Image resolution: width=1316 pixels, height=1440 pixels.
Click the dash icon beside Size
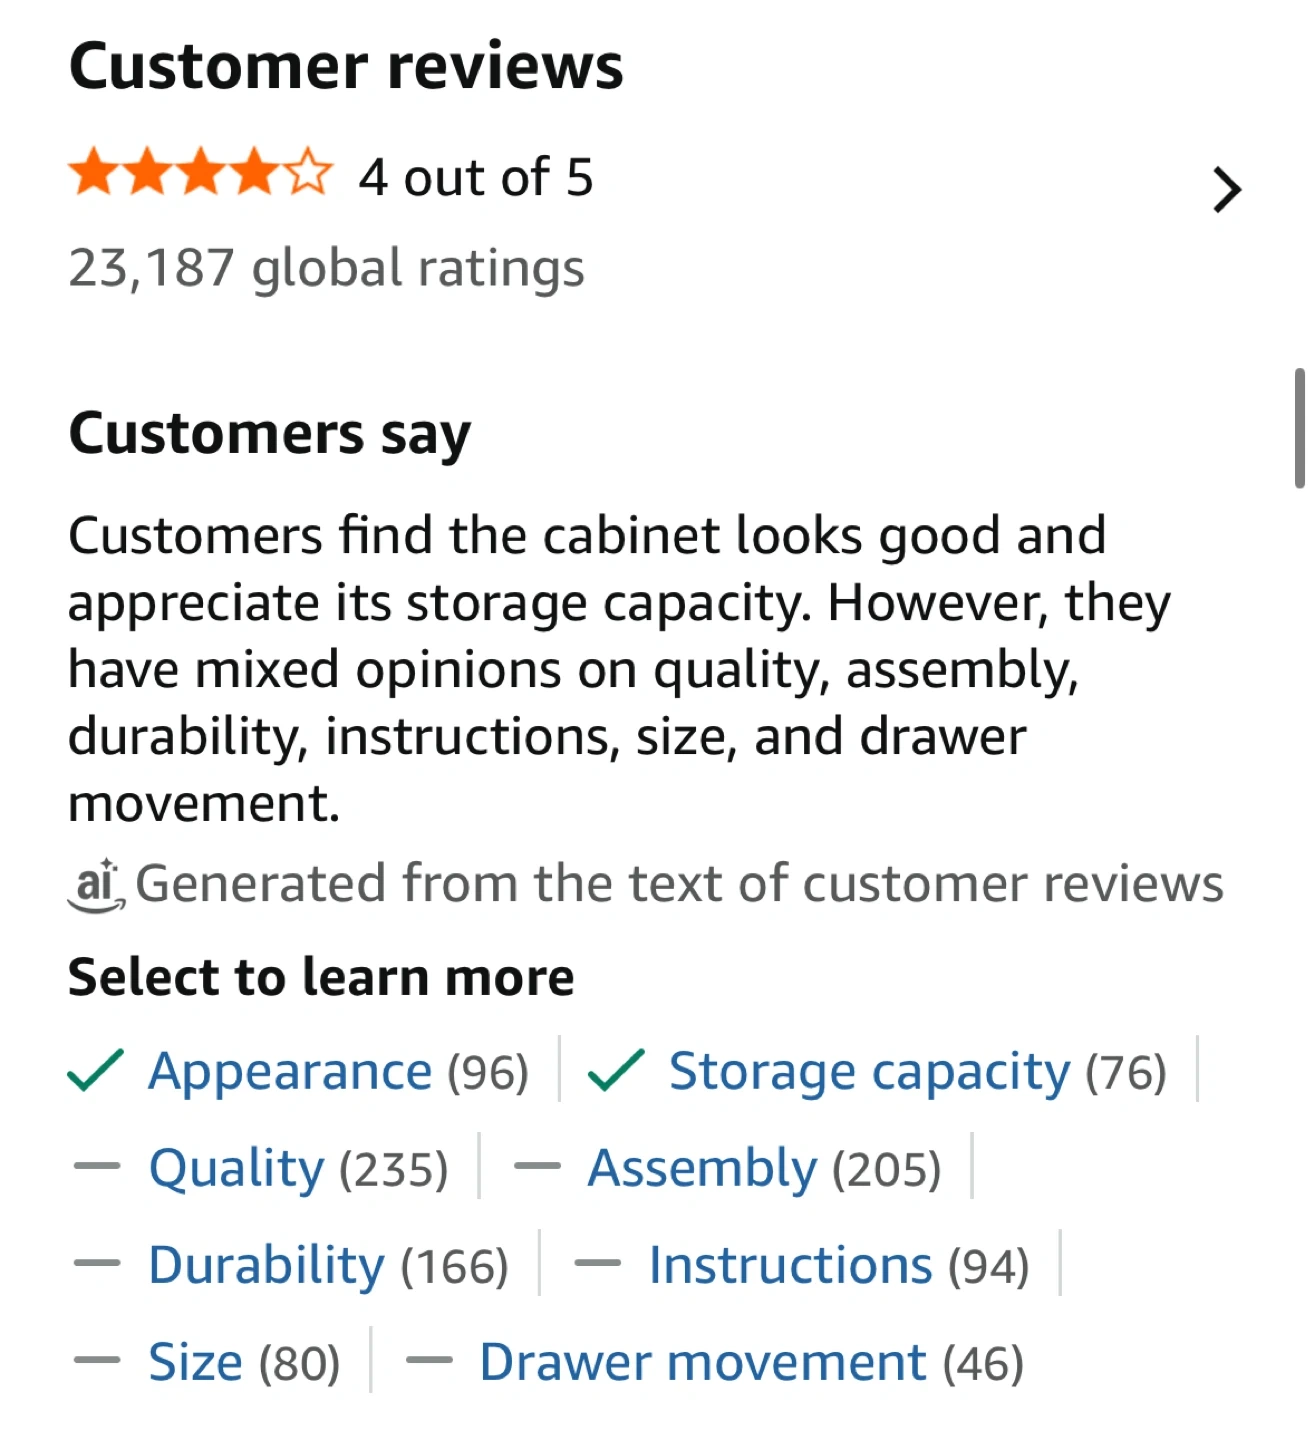coord(97,1361)
